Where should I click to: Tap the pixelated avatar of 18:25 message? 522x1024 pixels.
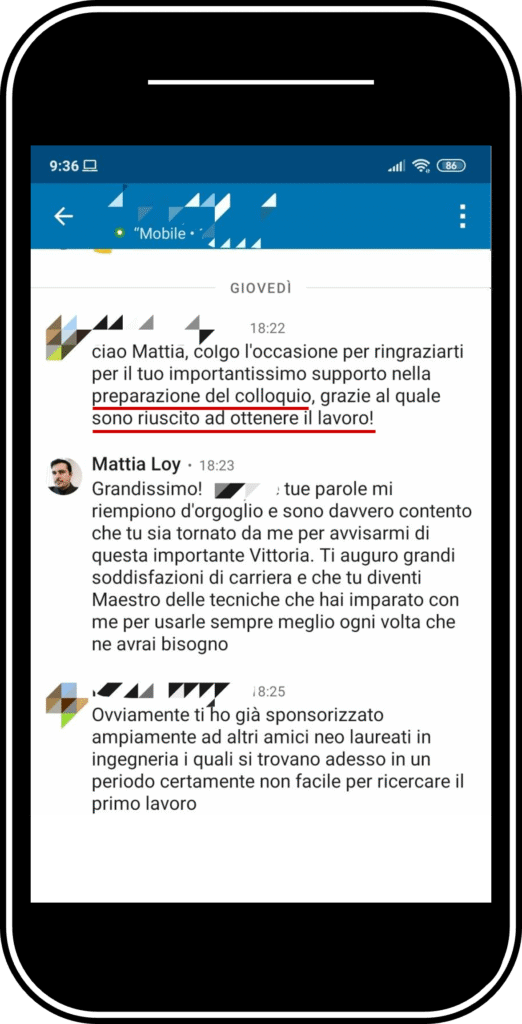(67, 705)
